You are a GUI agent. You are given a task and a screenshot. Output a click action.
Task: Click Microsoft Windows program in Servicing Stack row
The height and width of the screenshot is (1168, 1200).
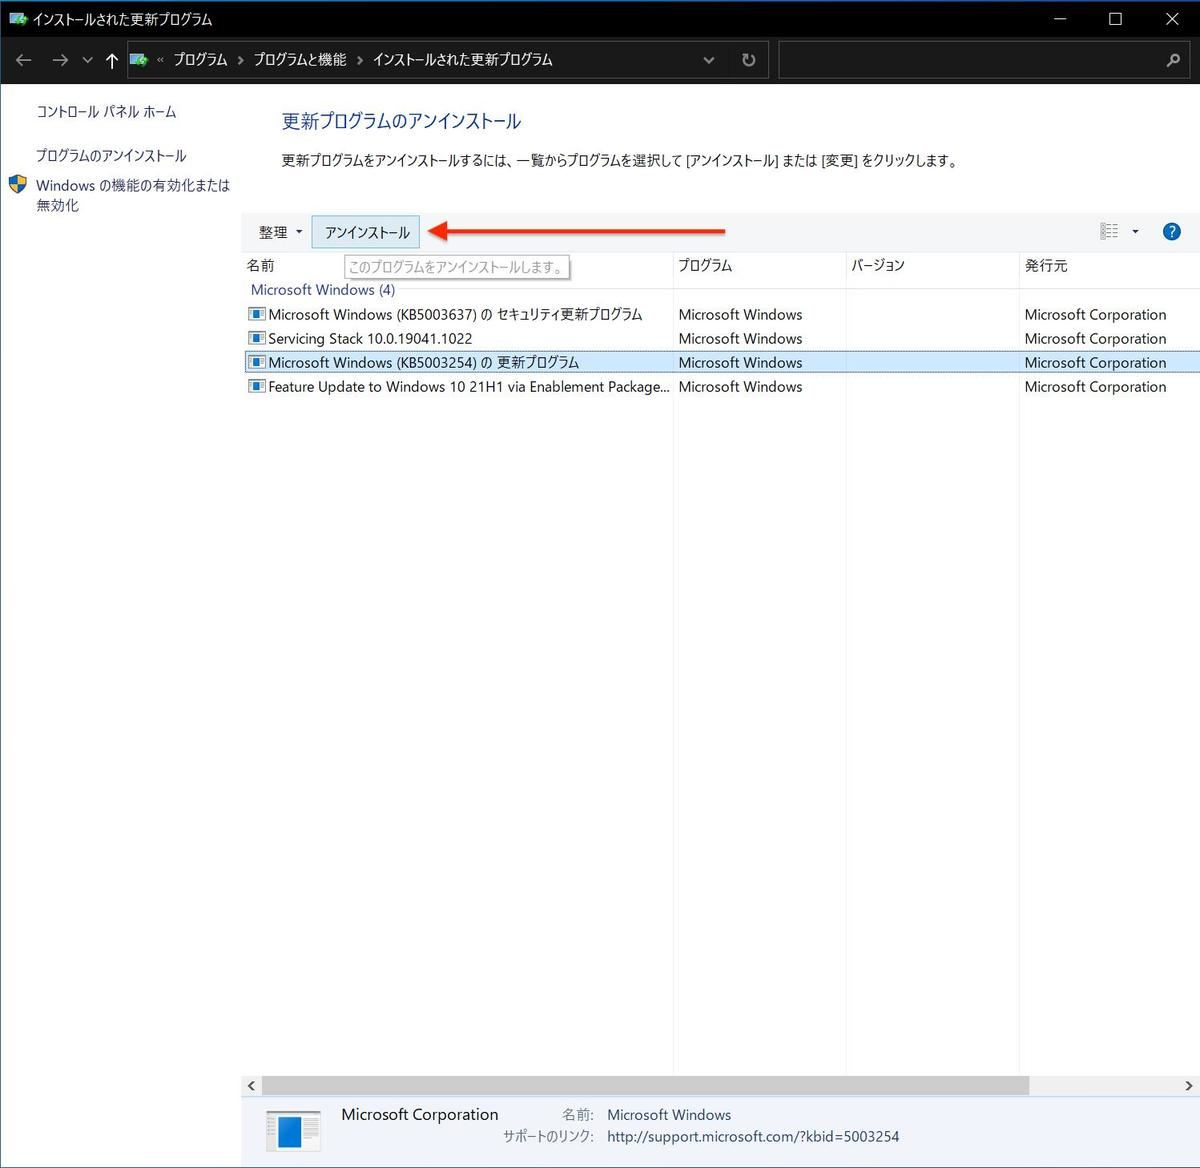[740, 338]
